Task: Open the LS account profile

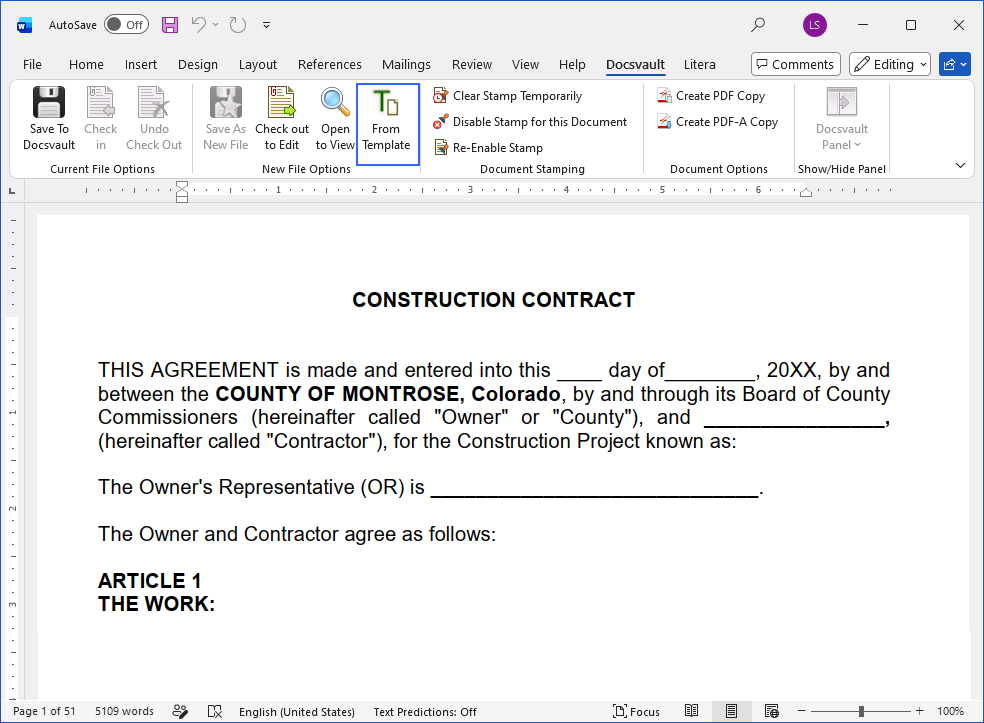Action: tap(815, 25)
